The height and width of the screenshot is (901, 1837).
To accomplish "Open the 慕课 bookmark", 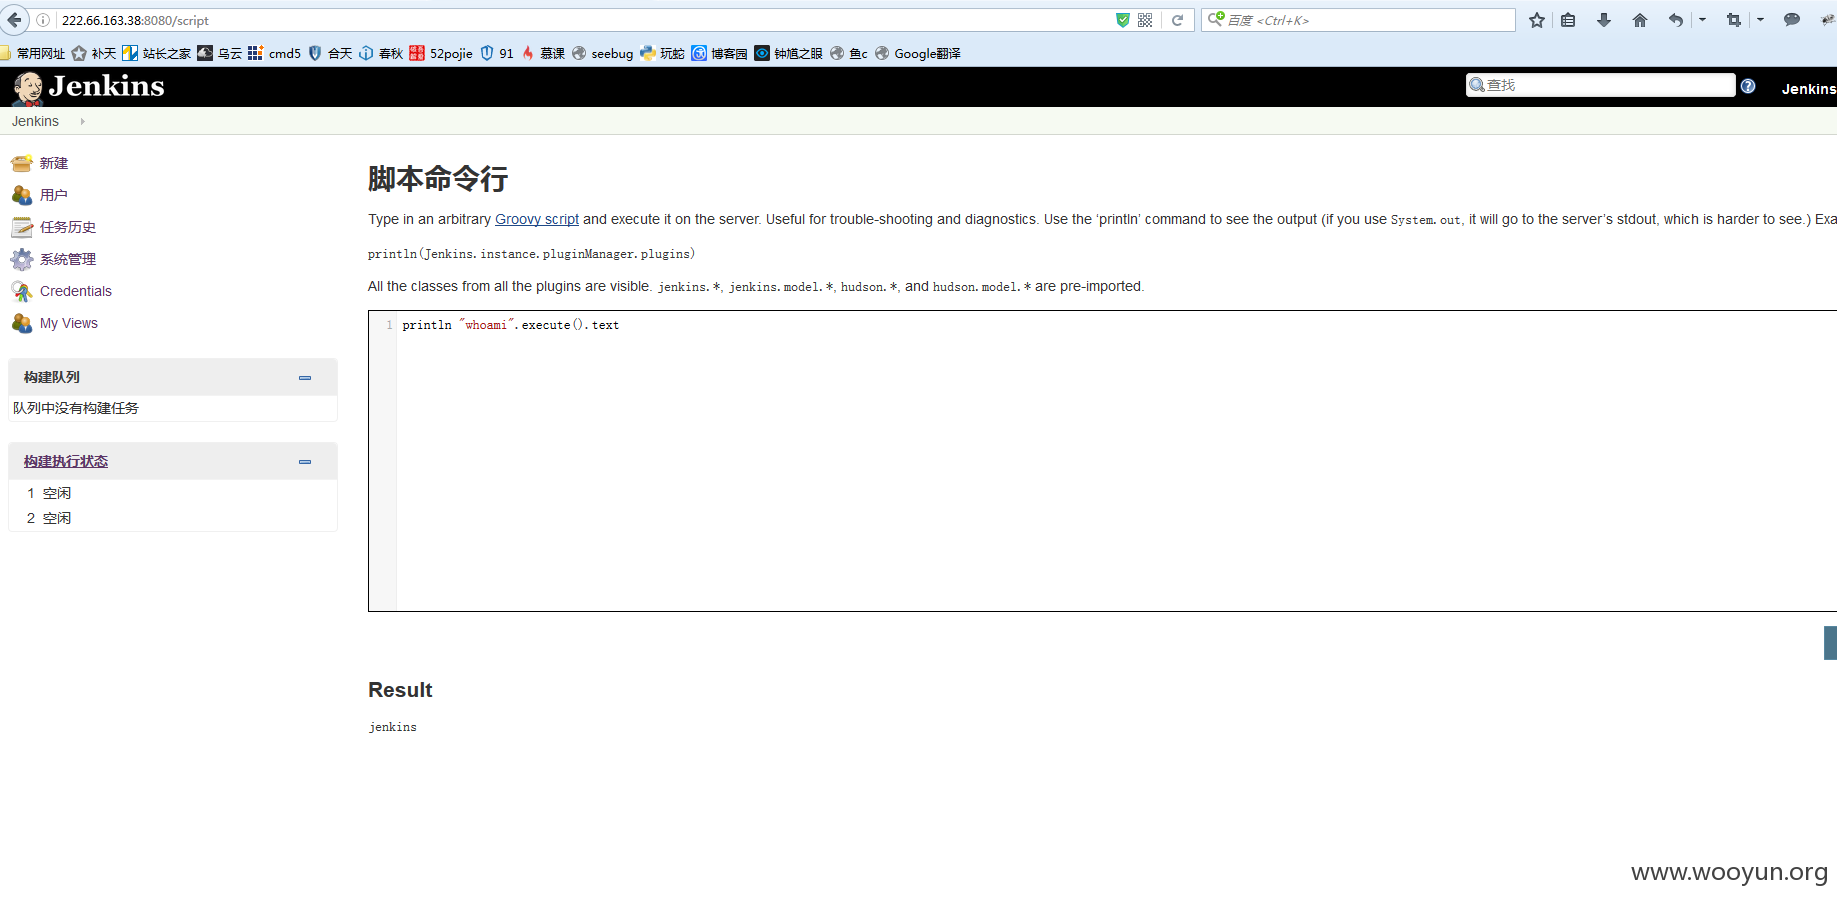I will tap(543, 53).
